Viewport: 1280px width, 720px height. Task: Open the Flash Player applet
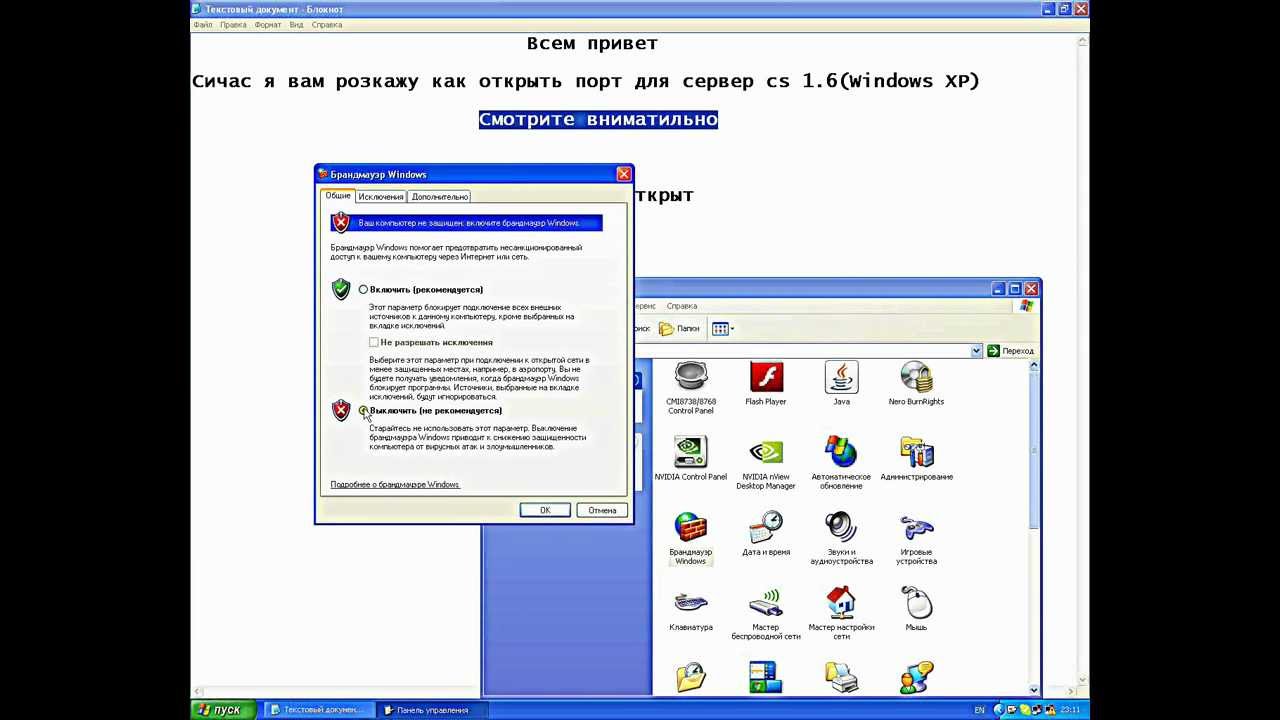tap(766, 384)
